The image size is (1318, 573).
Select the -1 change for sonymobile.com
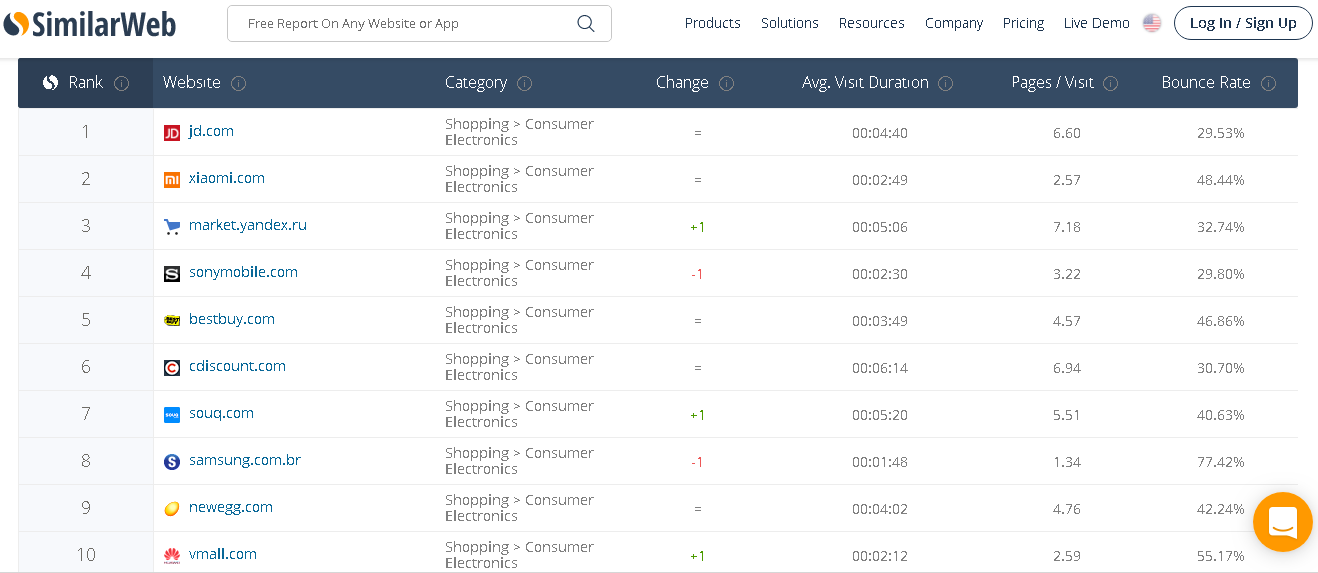pos(698,274)
